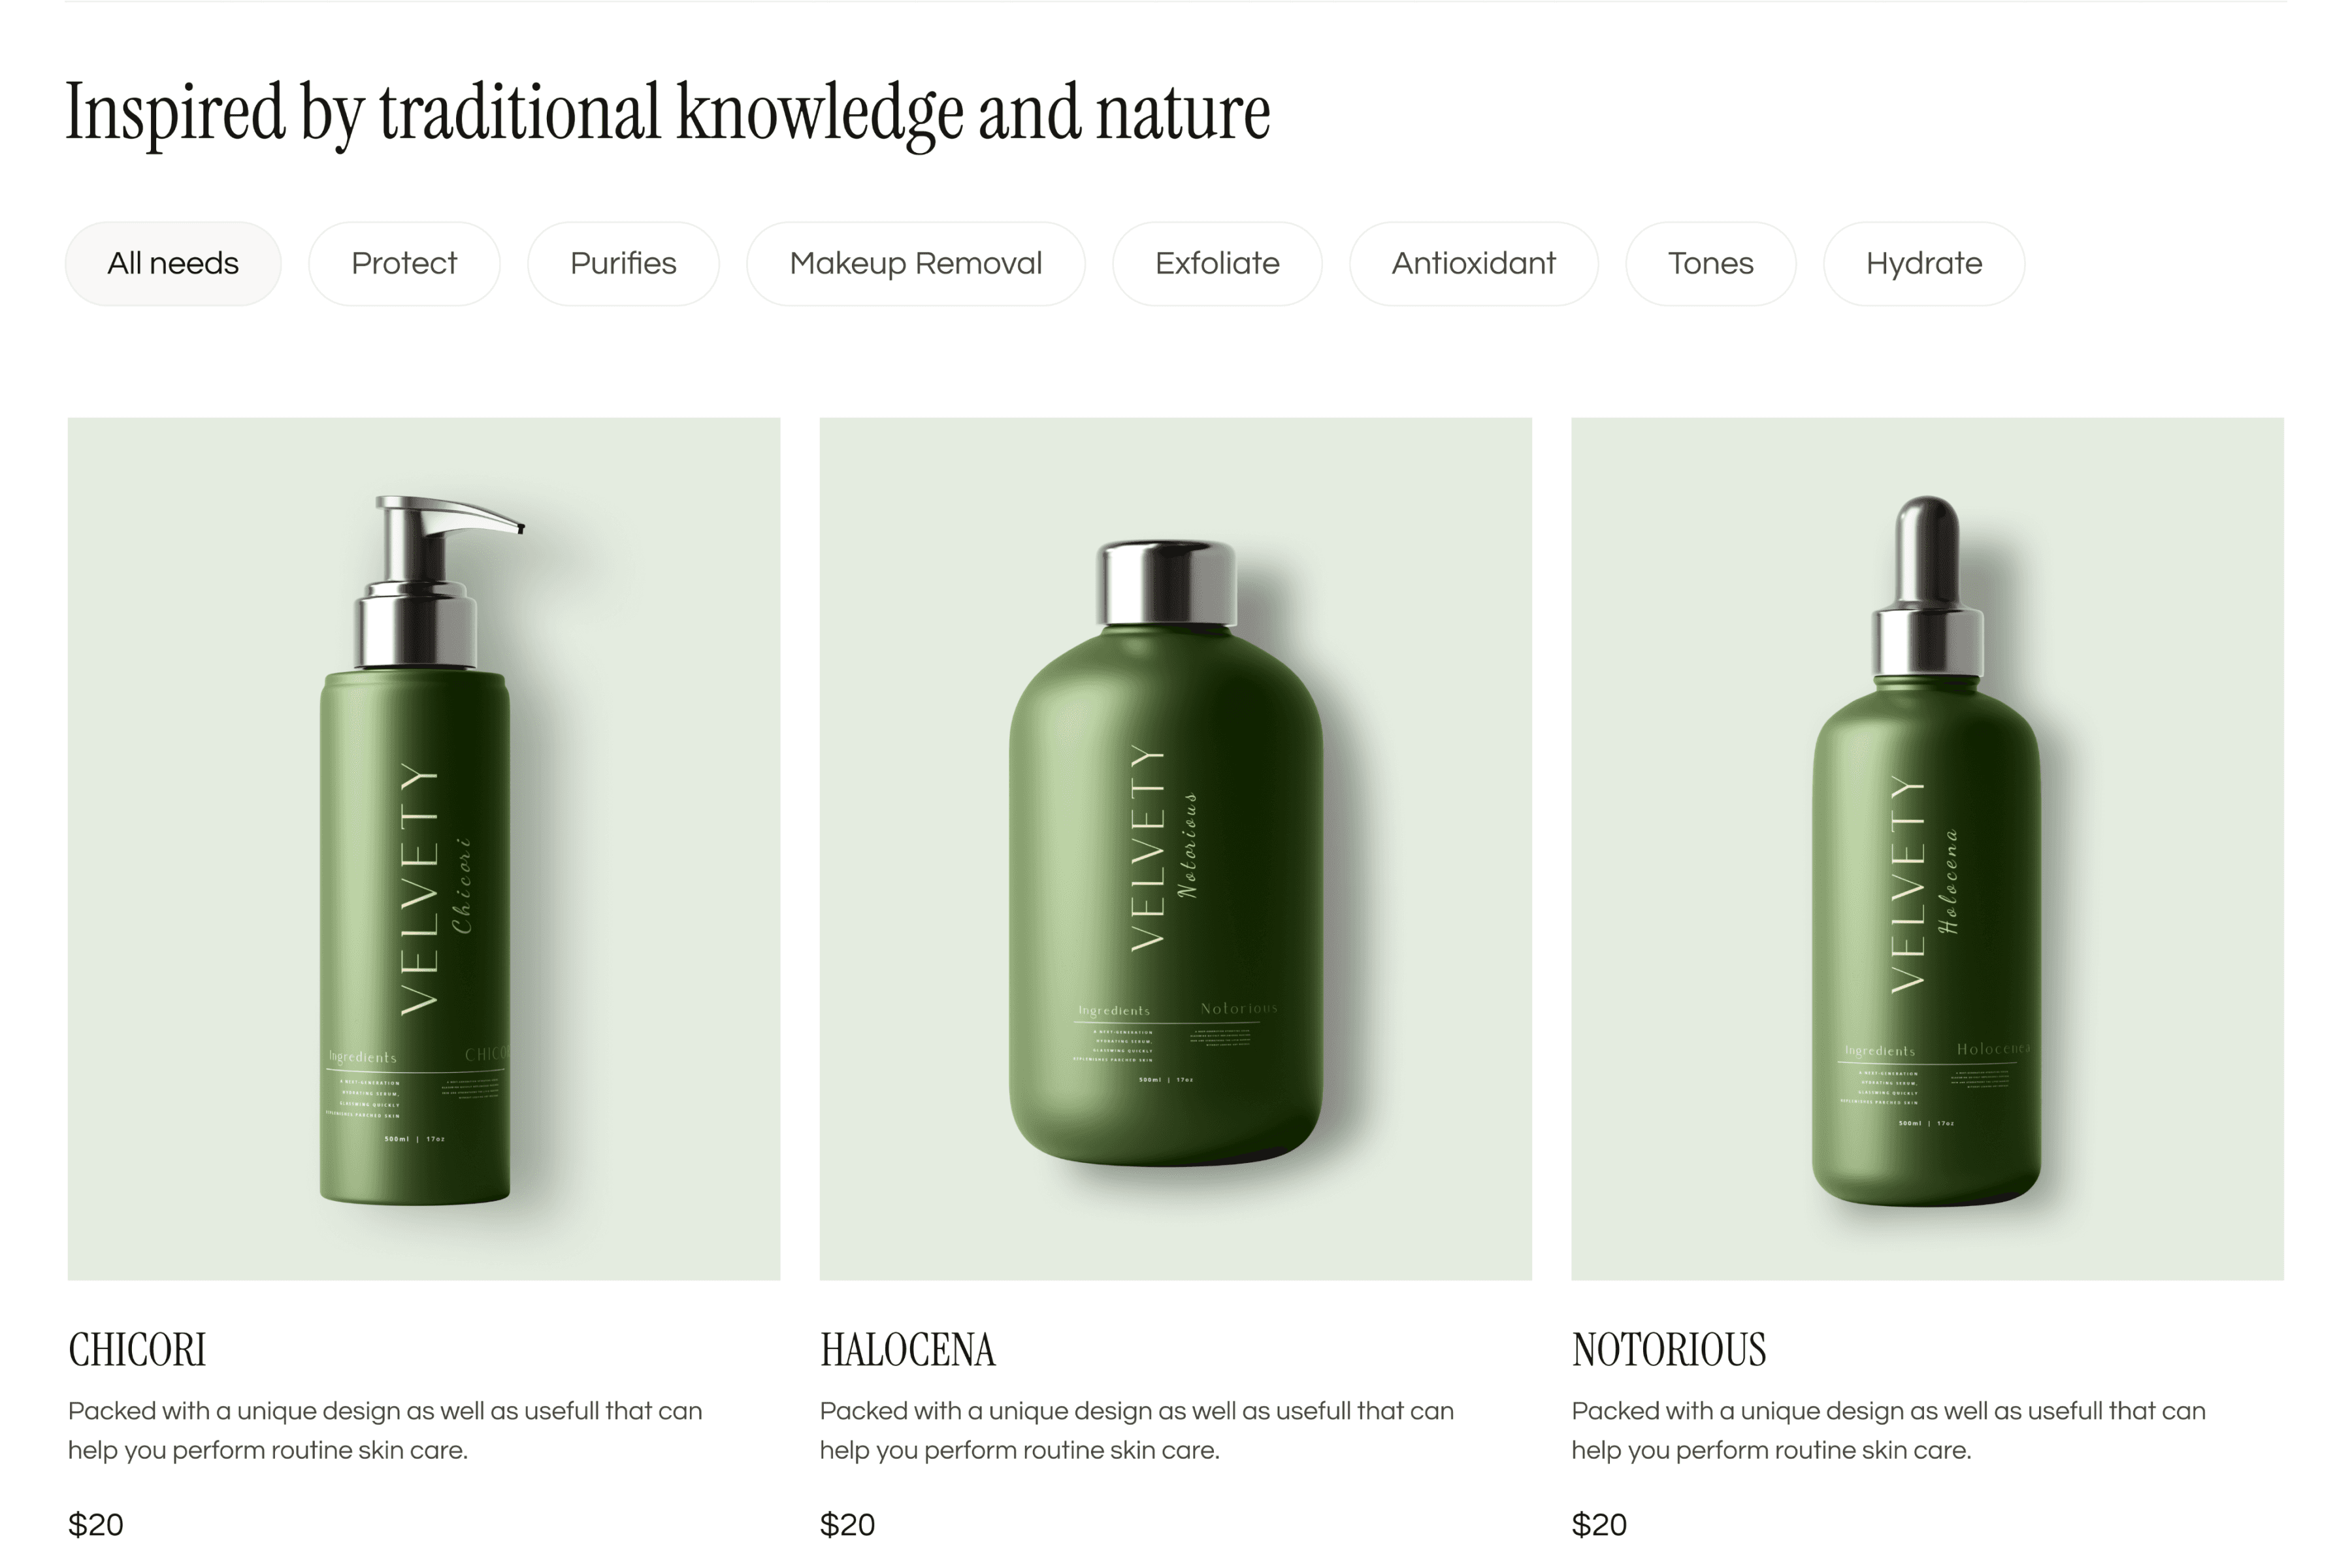The width and height of the screenshot is (2352, 1568).
Task: Pick the Tones filter pill
Action: 1711,264
